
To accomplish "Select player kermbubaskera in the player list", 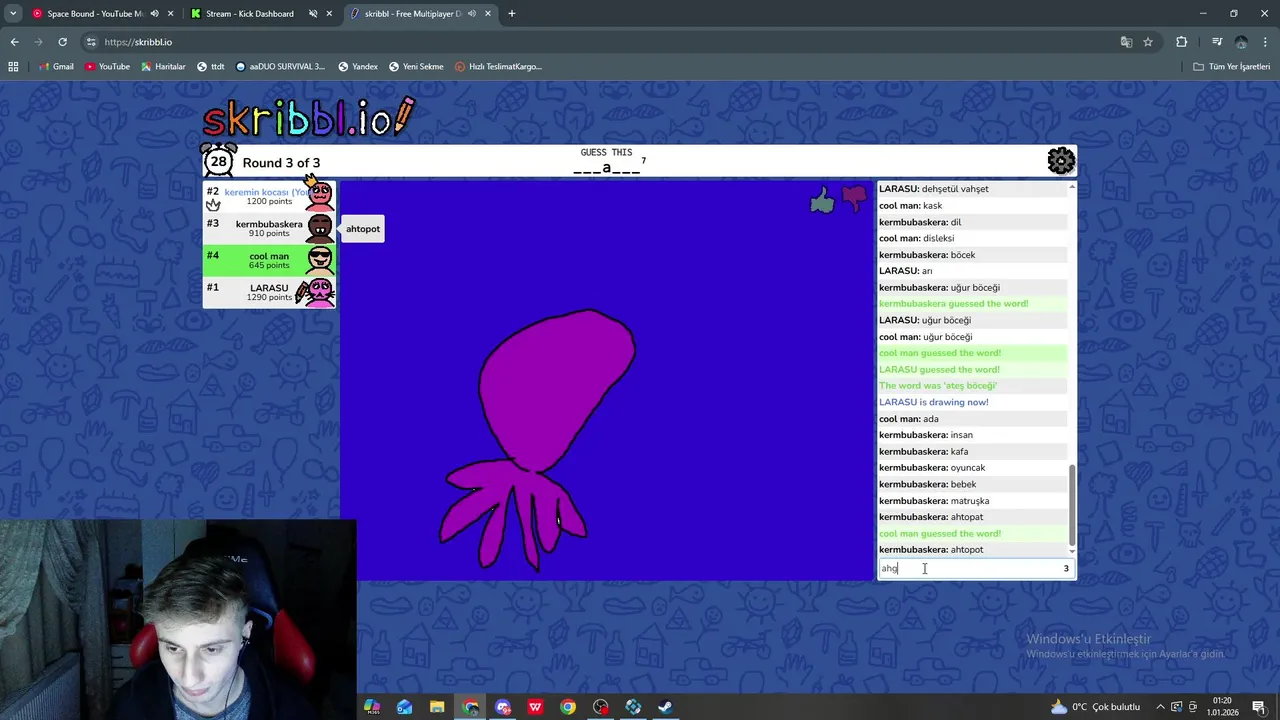I will (x=269, y=228).
